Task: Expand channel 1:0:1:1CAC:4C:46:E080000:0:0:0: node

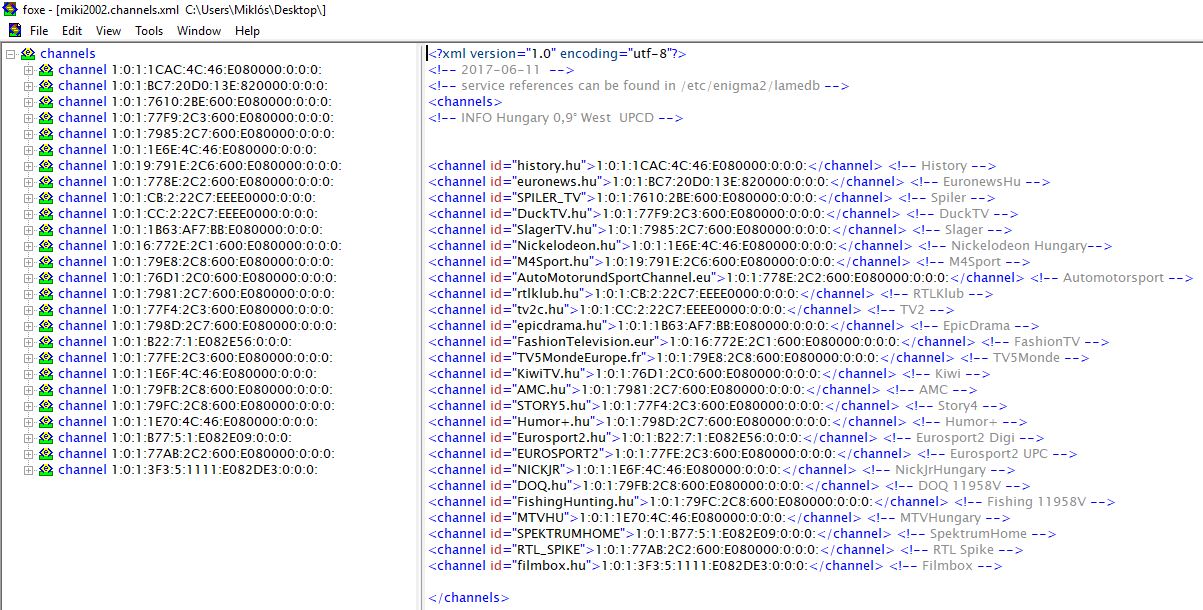Action: (x=29, y=70)
